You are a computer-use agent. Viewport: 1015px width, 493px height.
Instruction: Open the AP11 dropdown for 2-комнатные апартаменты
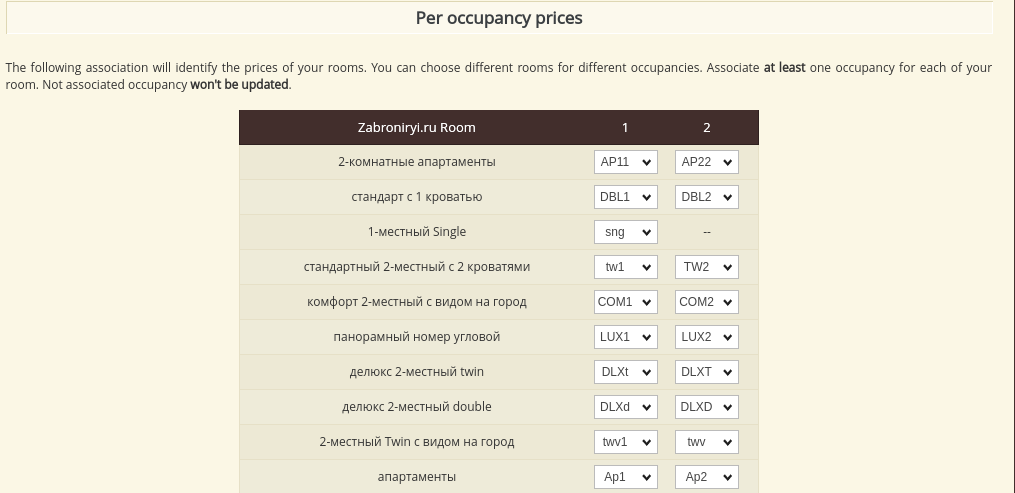pyautogui.click(x=625, y=162)
